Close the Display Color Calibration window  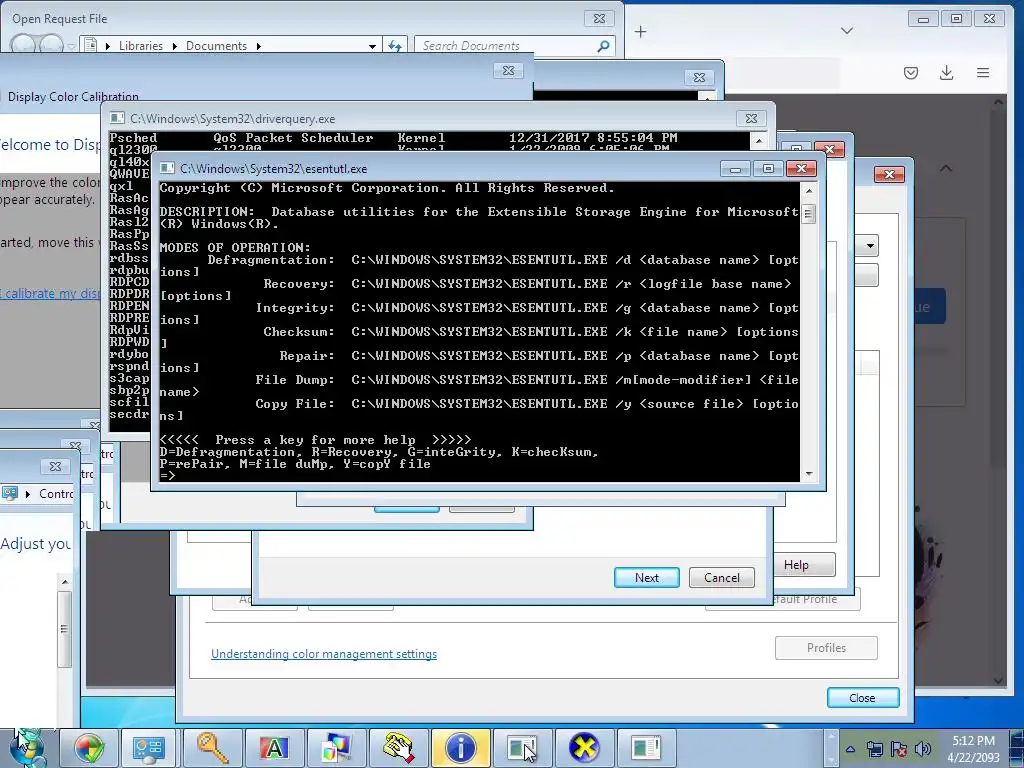(x=509, y=70)
